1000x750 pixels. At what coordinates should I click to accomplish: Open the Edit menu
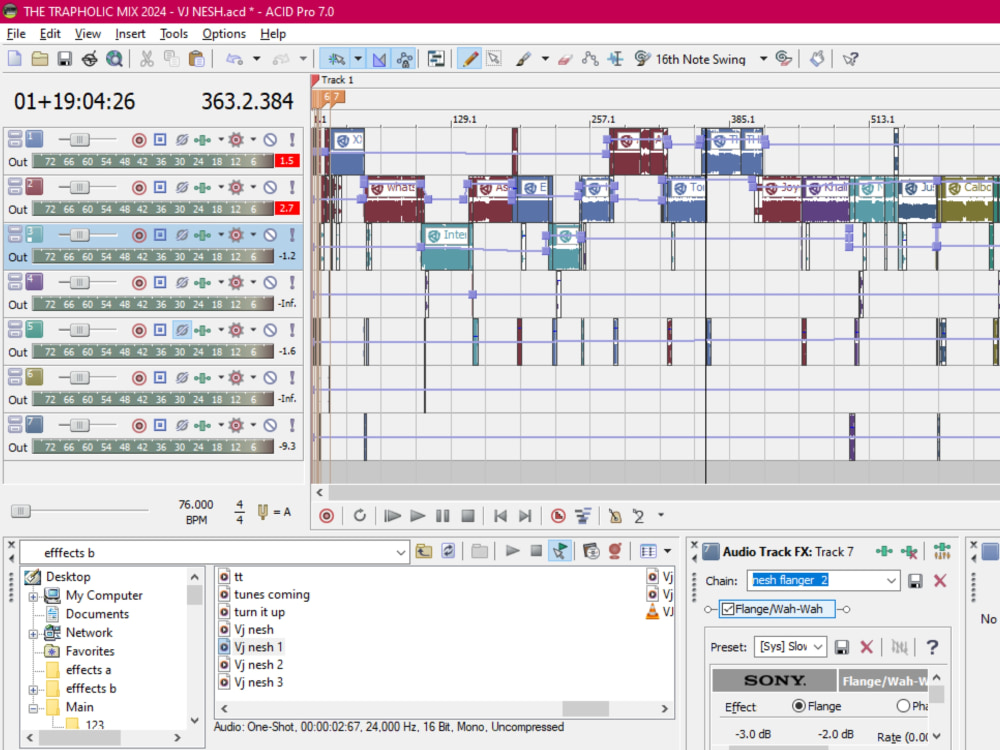tap(50, 34)
